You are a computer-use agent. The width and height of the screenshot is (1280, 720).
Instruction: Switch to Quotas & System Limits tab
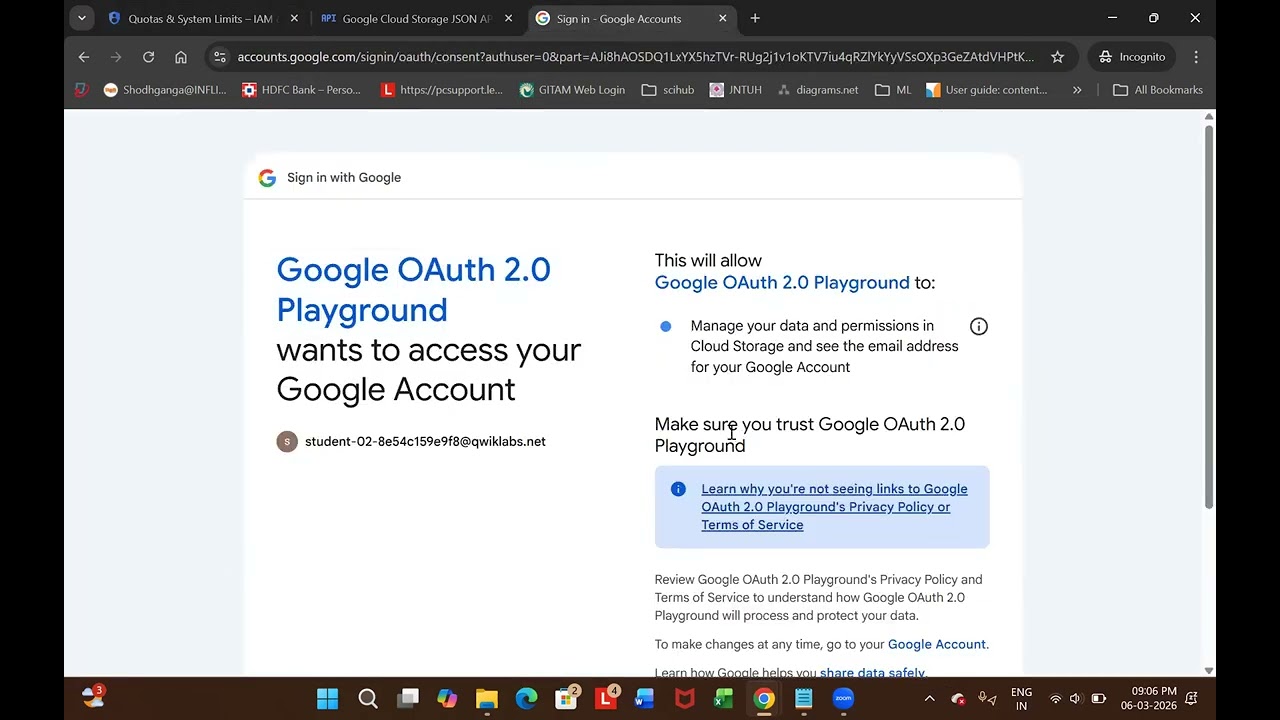click(202, 18)
